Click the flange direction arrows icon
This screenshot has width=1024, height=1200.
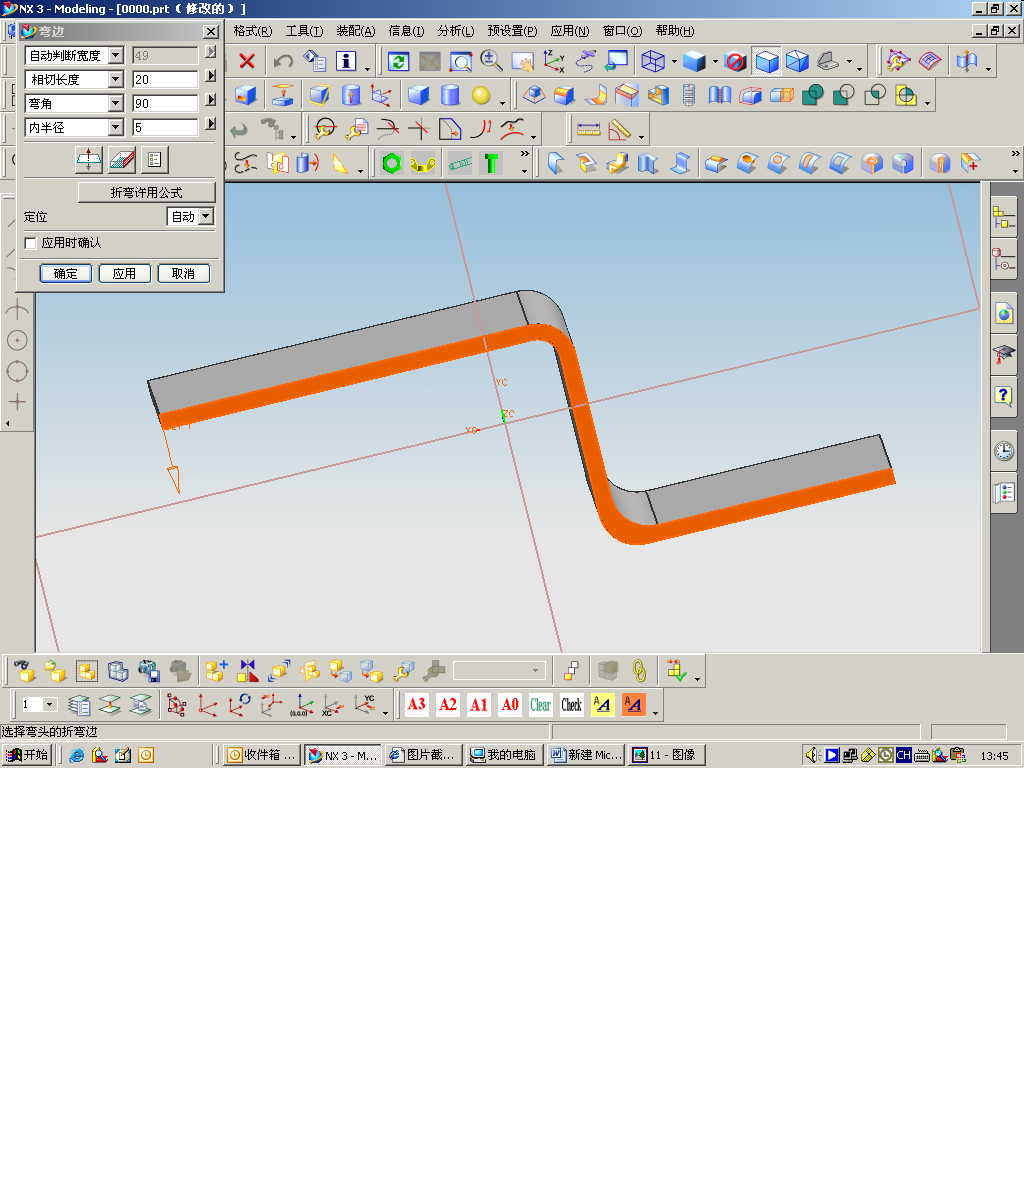point(89,159)
